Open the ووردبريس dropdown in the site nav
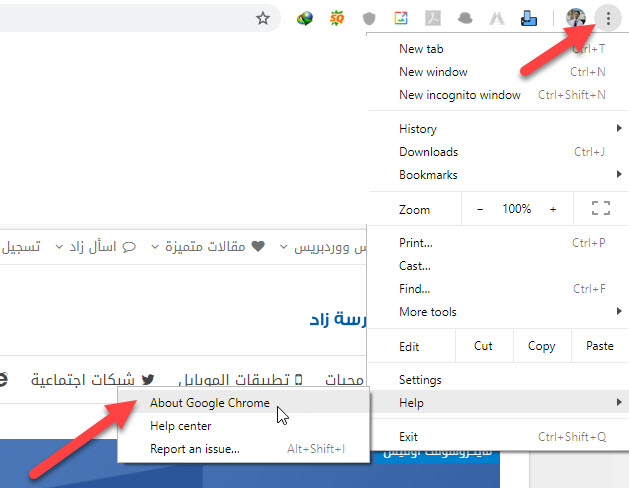This screenshot has width=629, height=488. 323,247
